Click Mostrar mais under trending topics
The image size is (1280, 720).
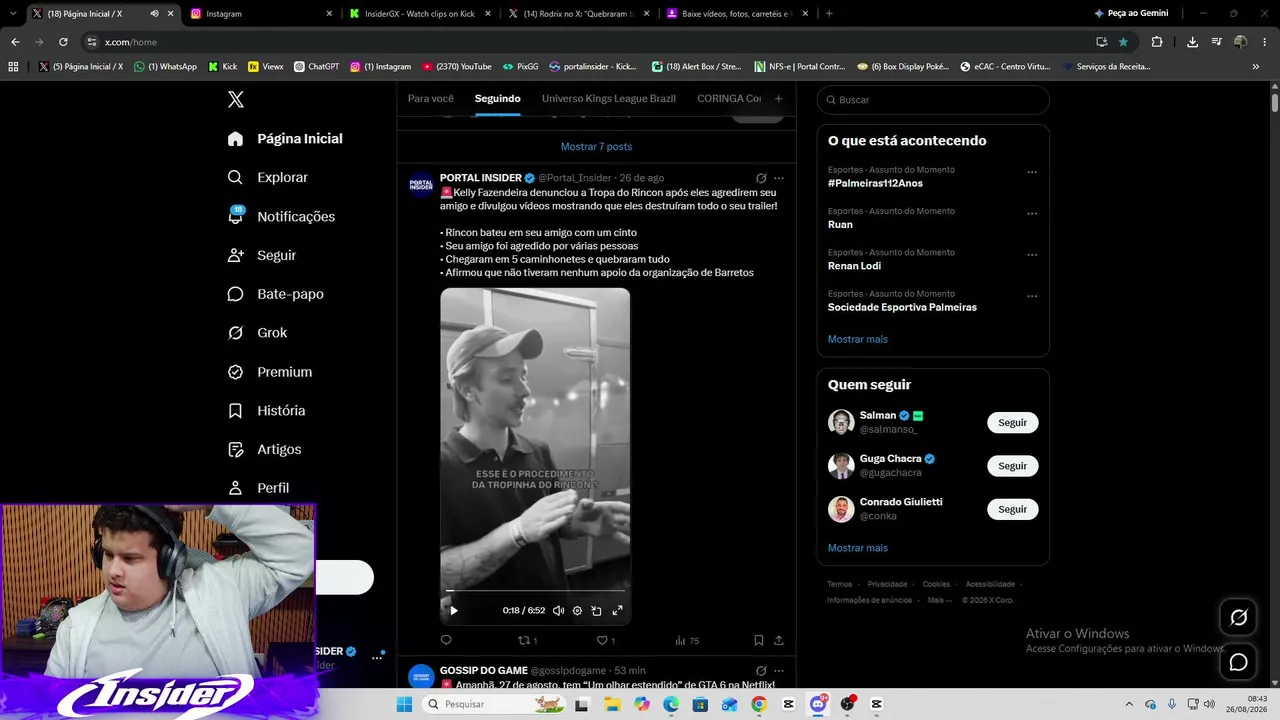pos(858,339)
